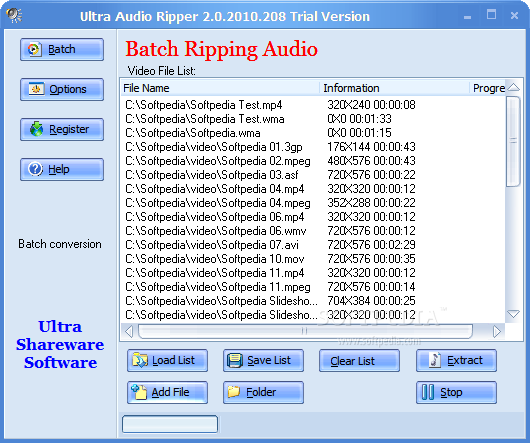Select row Softpedia 04.mpeg

coord(313,203)
